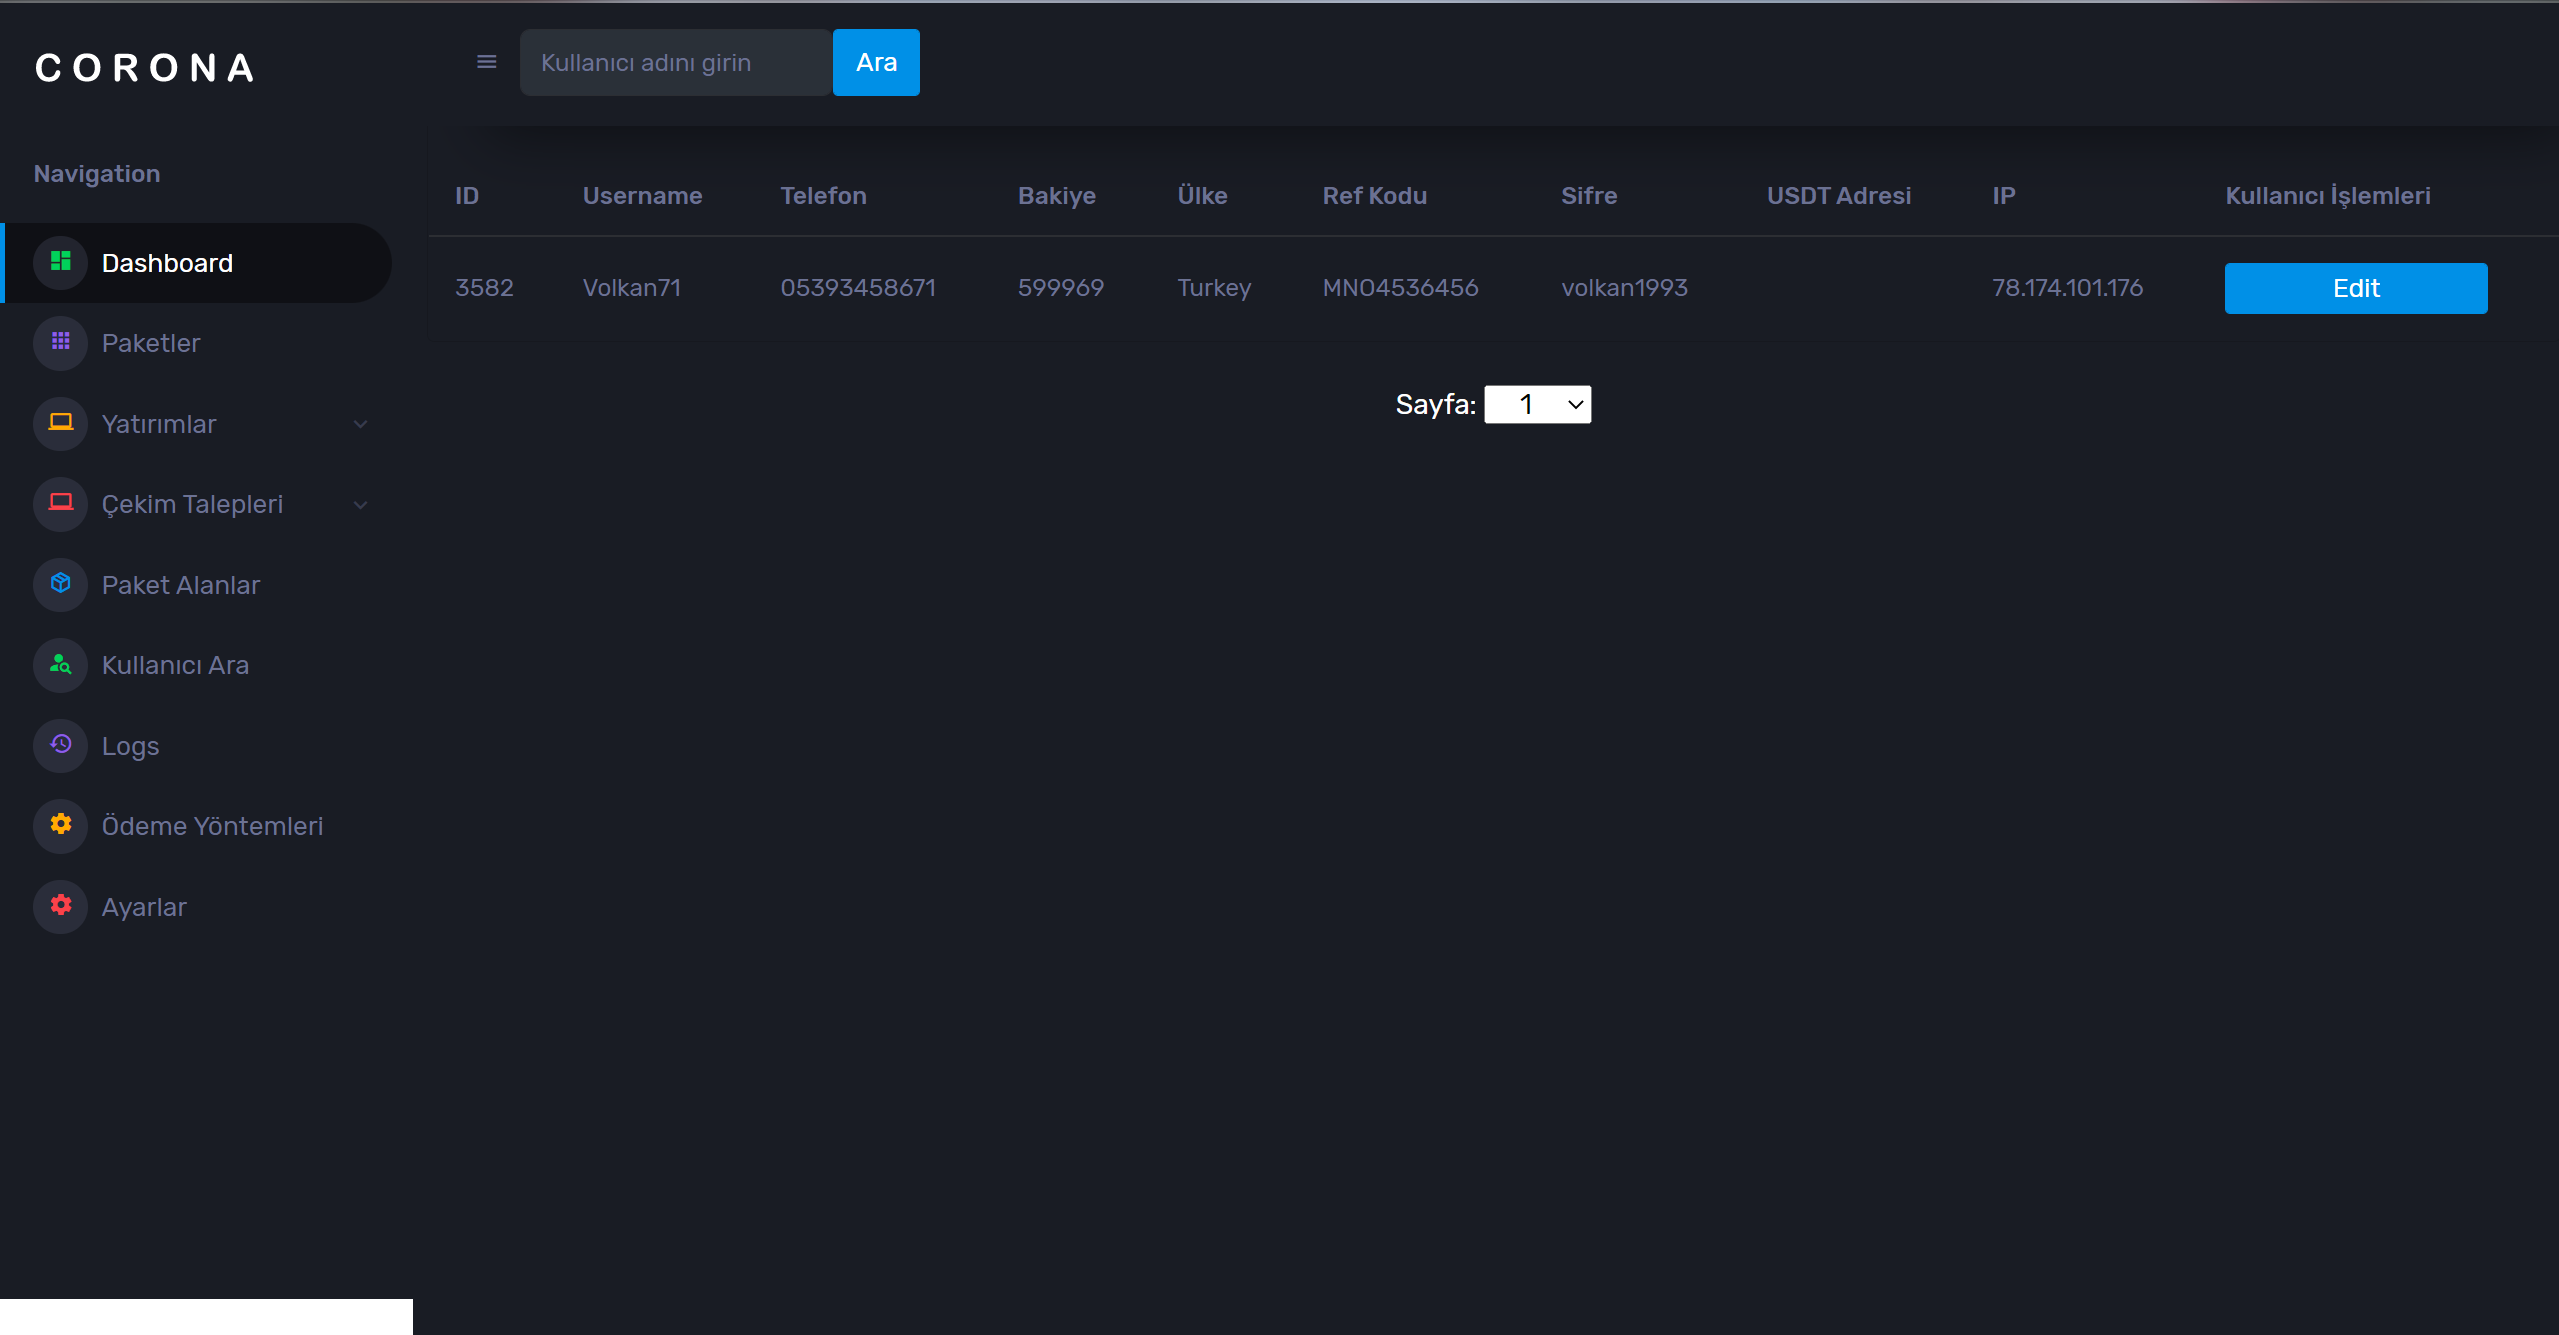Click the Logs activity icon

pos(61,744)
